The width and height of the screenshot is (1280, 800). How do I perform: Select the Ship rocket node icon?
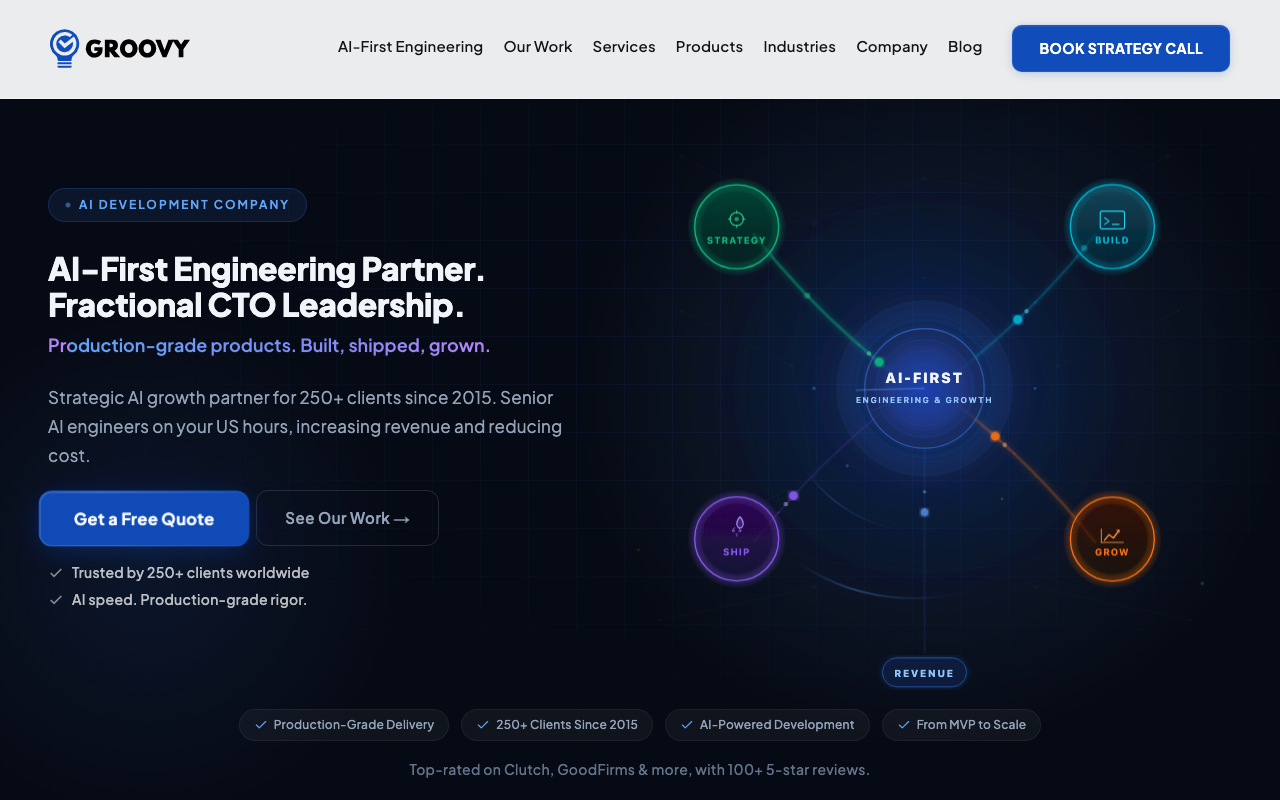point(738,525)
